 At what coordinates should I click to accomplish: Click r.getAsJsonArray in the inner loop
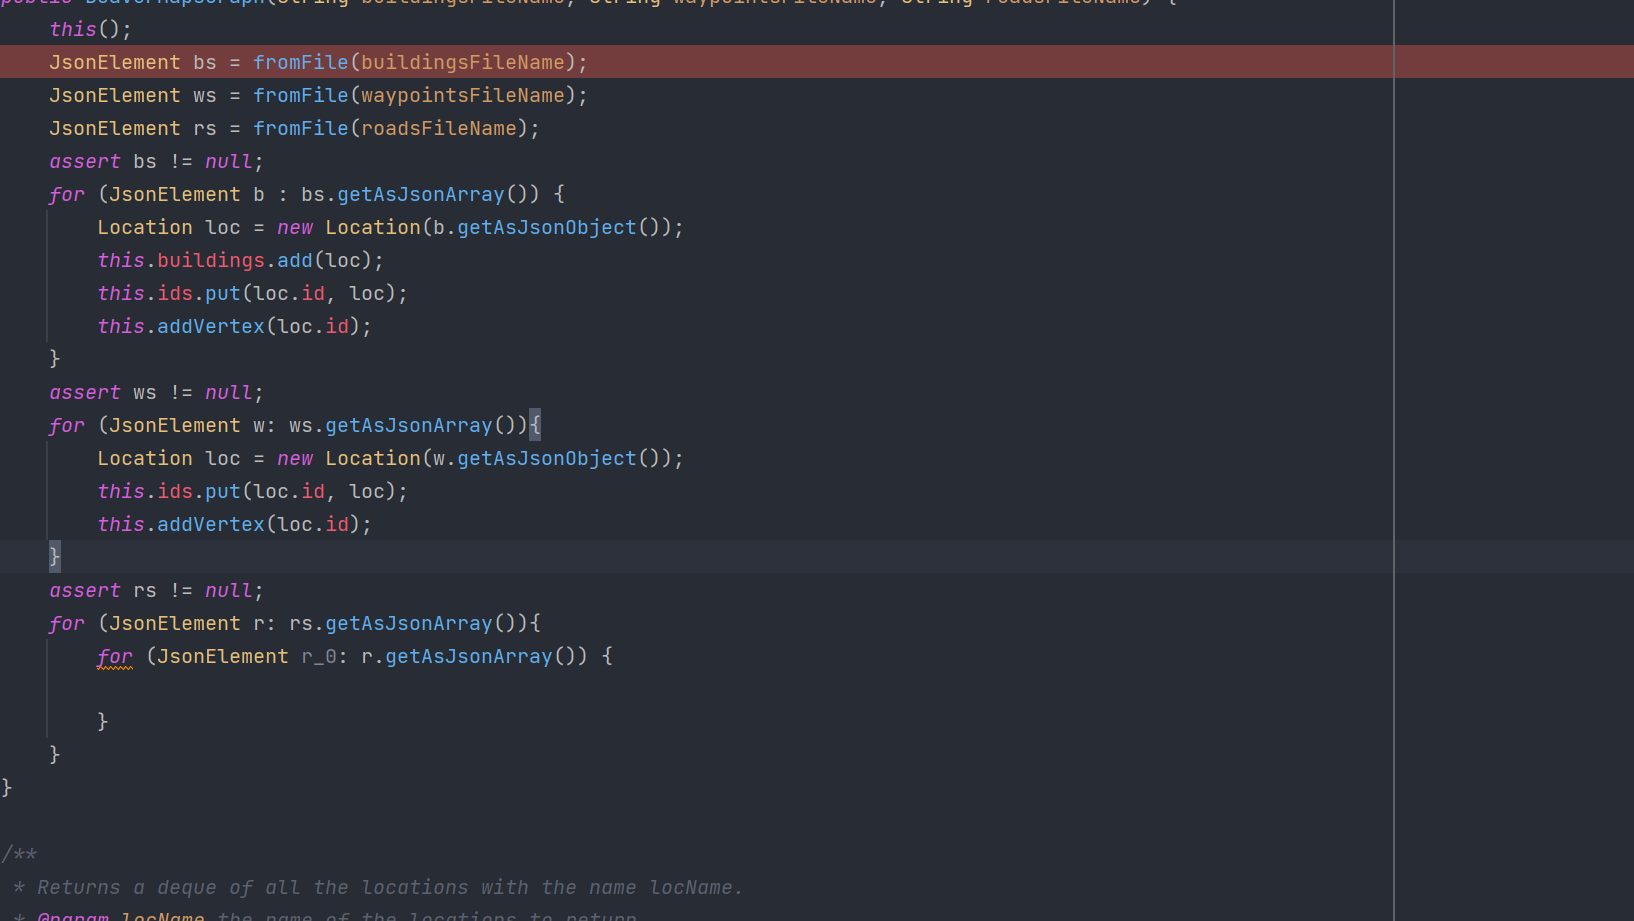468,656
